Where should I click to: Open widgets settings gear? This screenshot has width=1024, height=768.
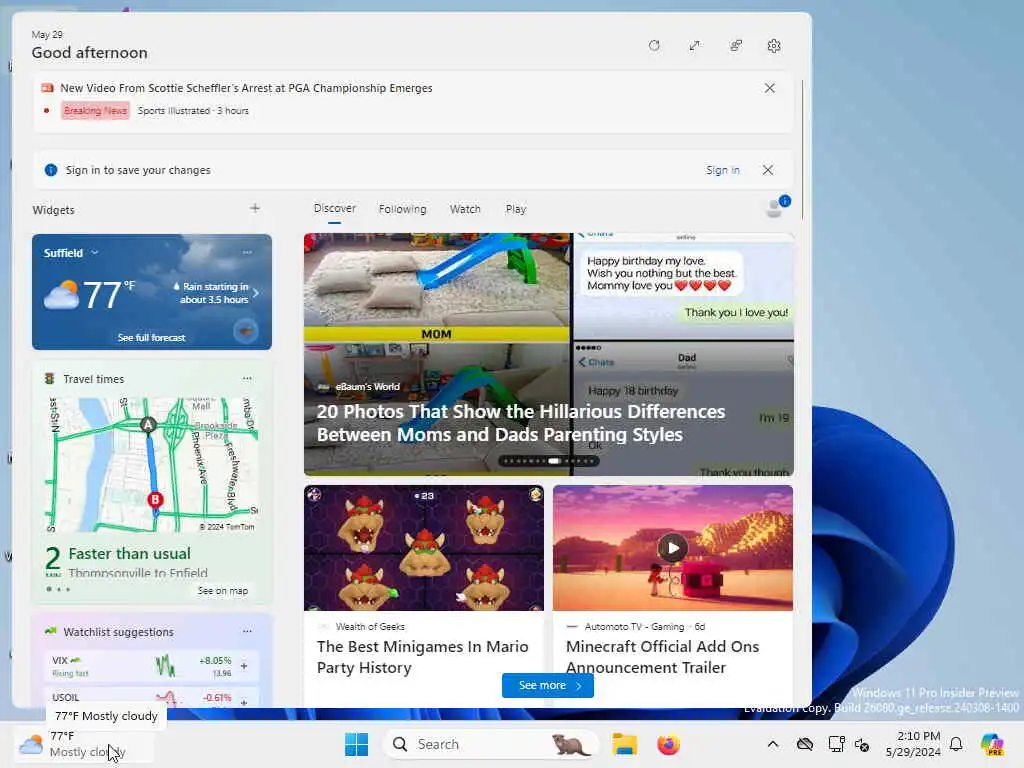pos(774,46)
